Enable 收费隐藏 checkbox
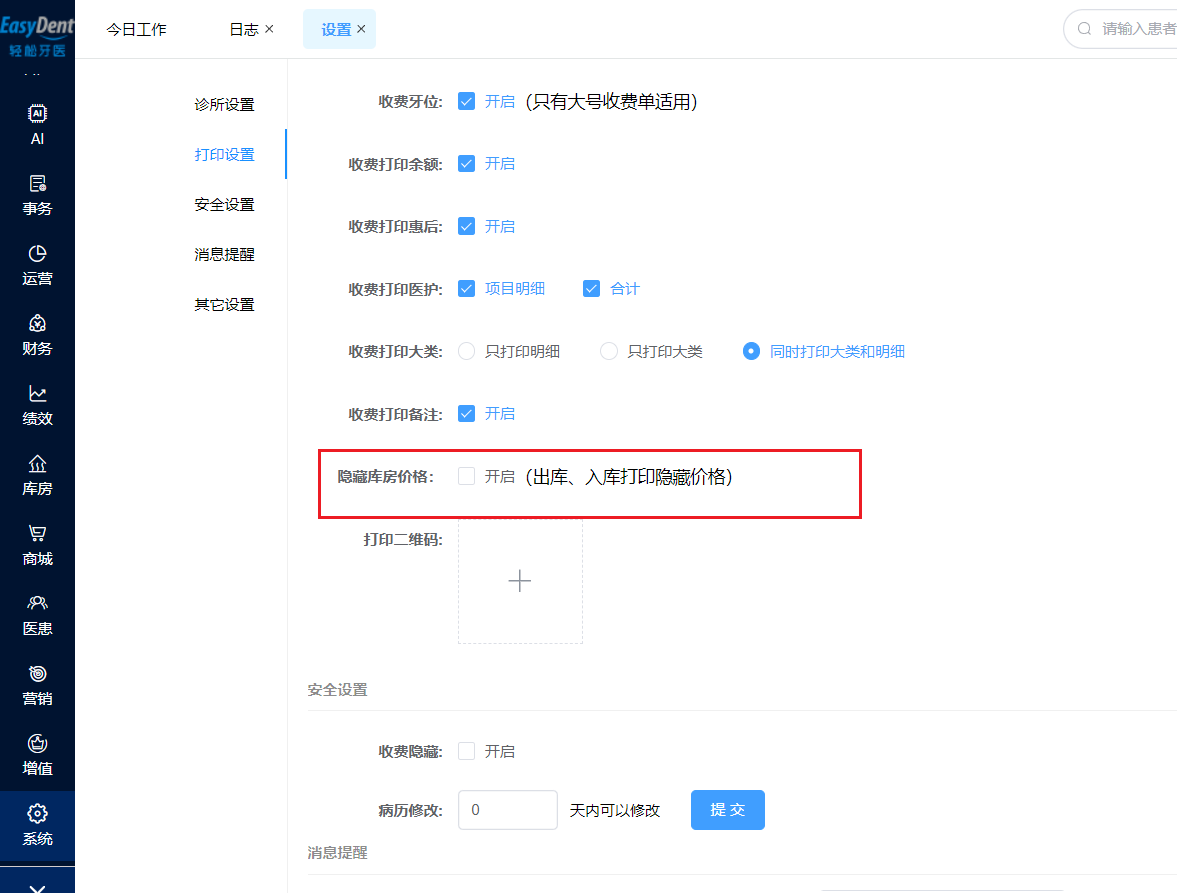 [466, 751]
